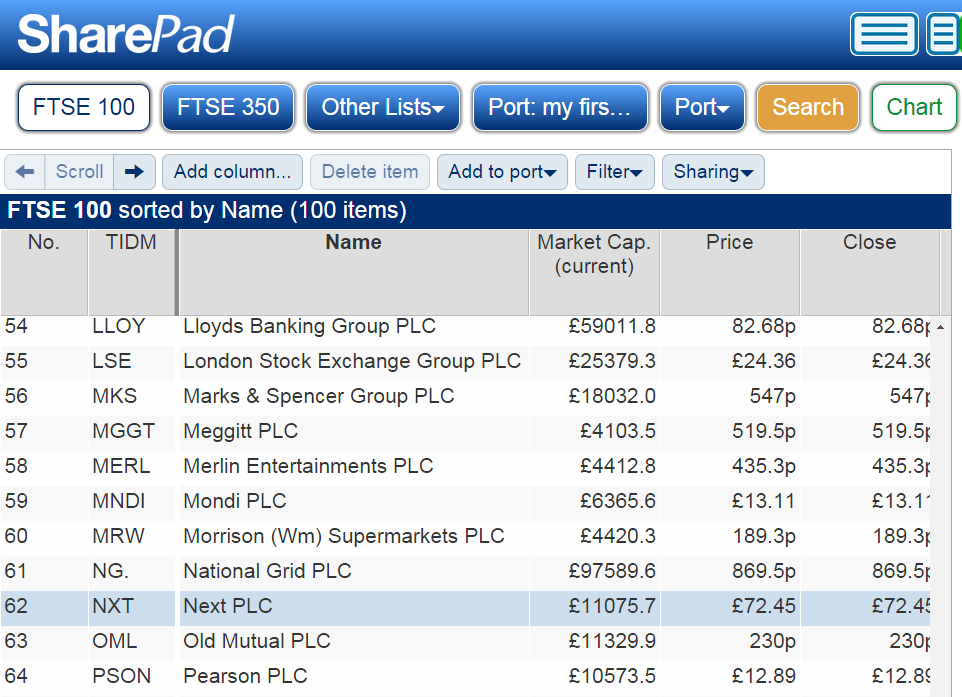The image size is (962, 697).
Task: Click market cap value £25379.3
Action: click(612, 361)
